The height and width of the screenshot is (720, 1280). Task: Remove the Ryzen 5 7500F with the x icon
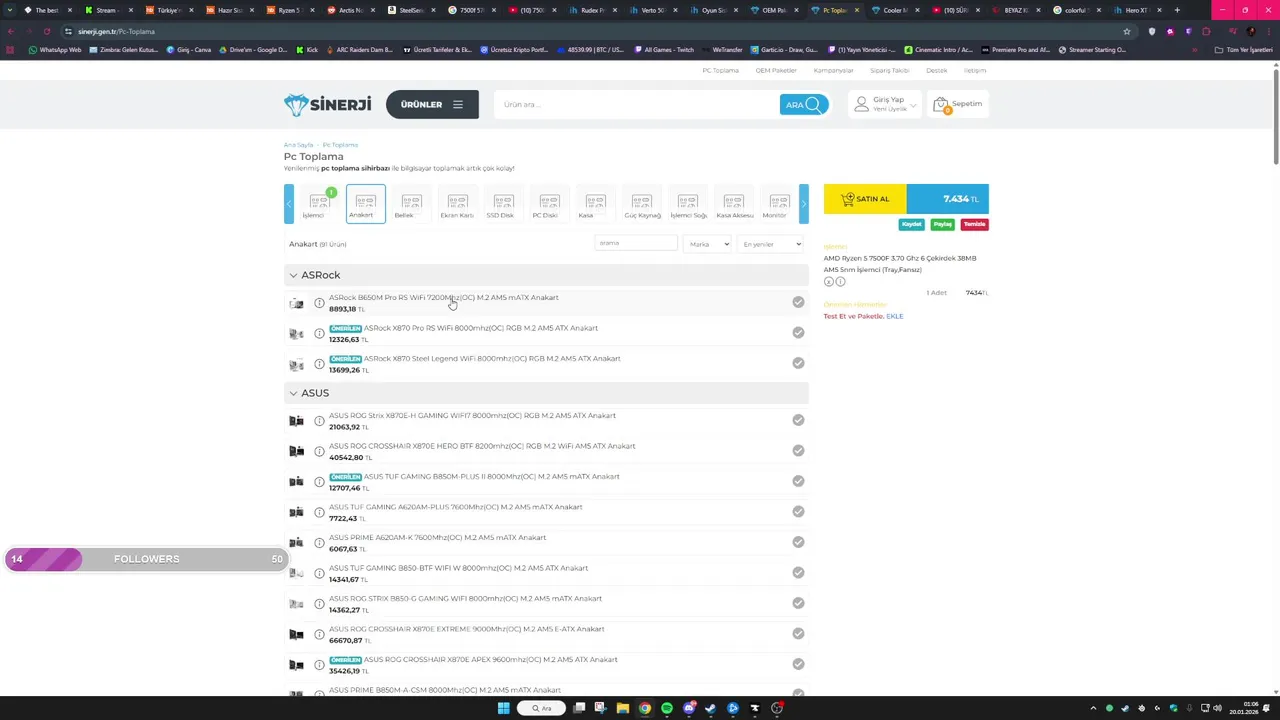click(828, 282)
